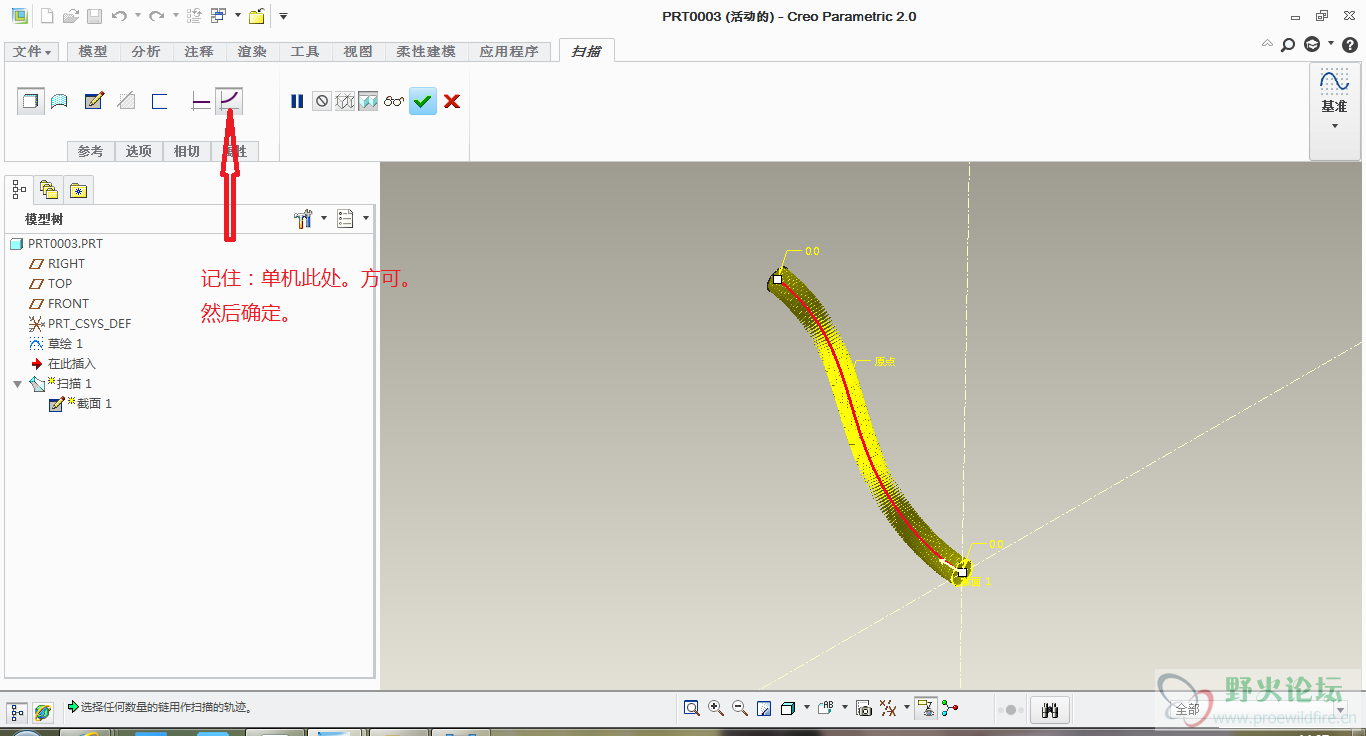The image size is (1366, 736).
Task: Select the variable section sweep option
Action: pos(230,101)
